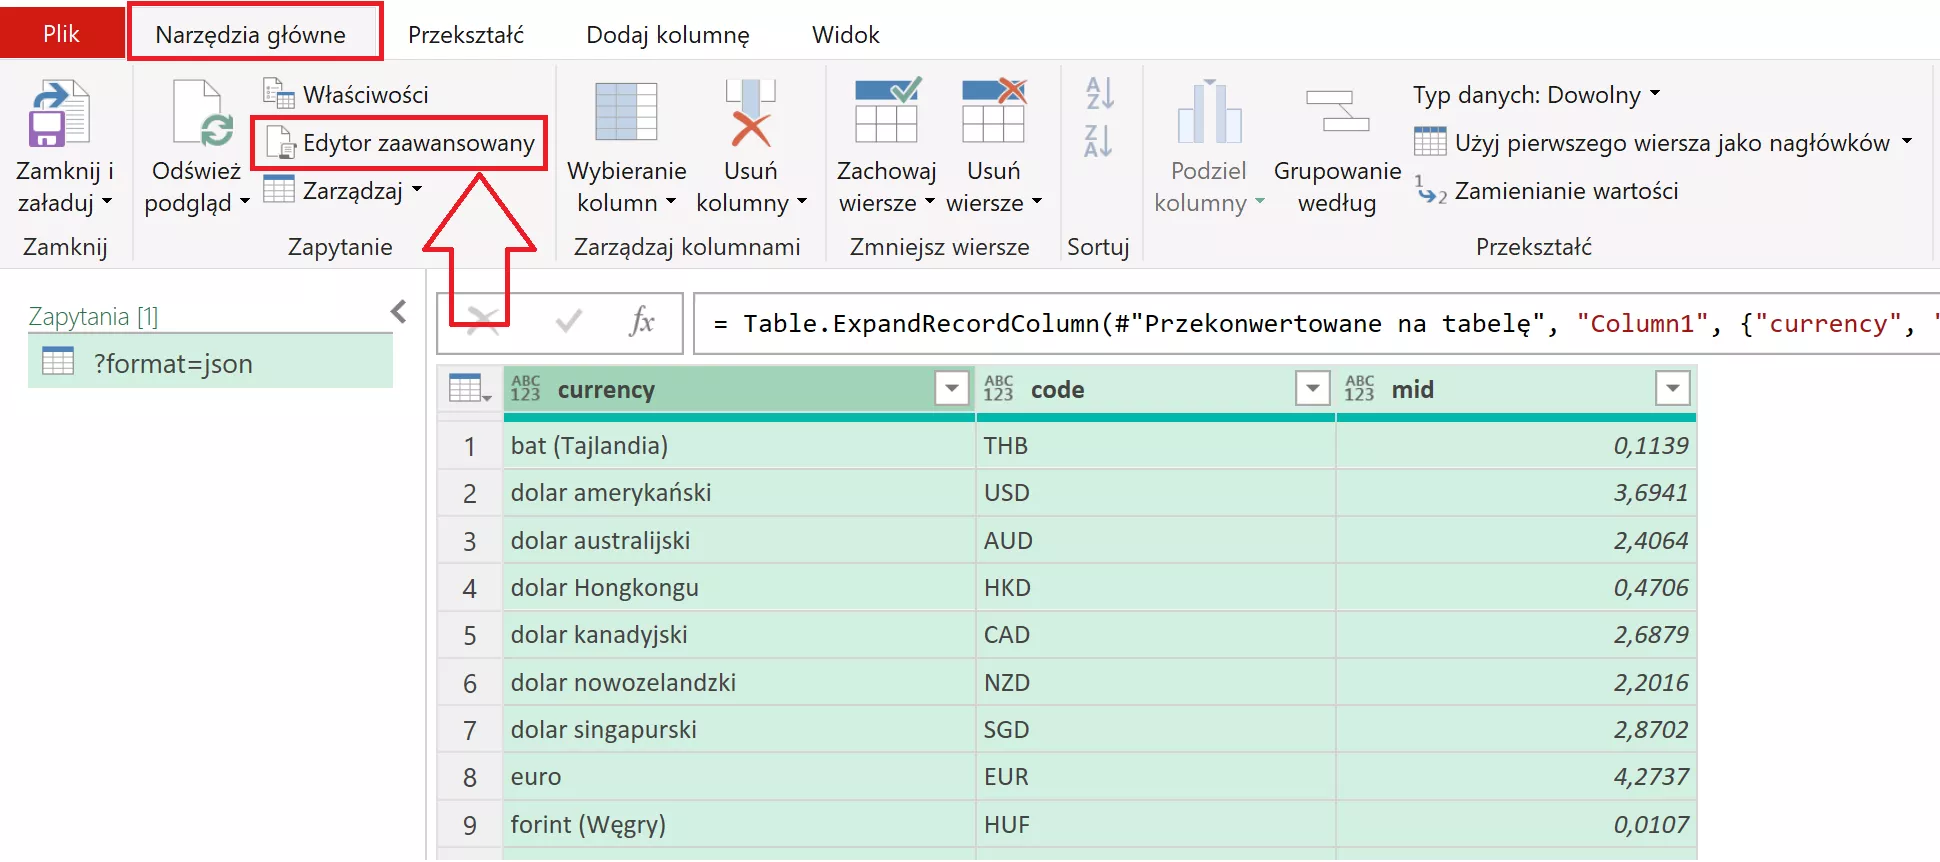Click the Grupowanie według icon
The height and width of the screenshot is (862, 1940).
coord(1337,112)
